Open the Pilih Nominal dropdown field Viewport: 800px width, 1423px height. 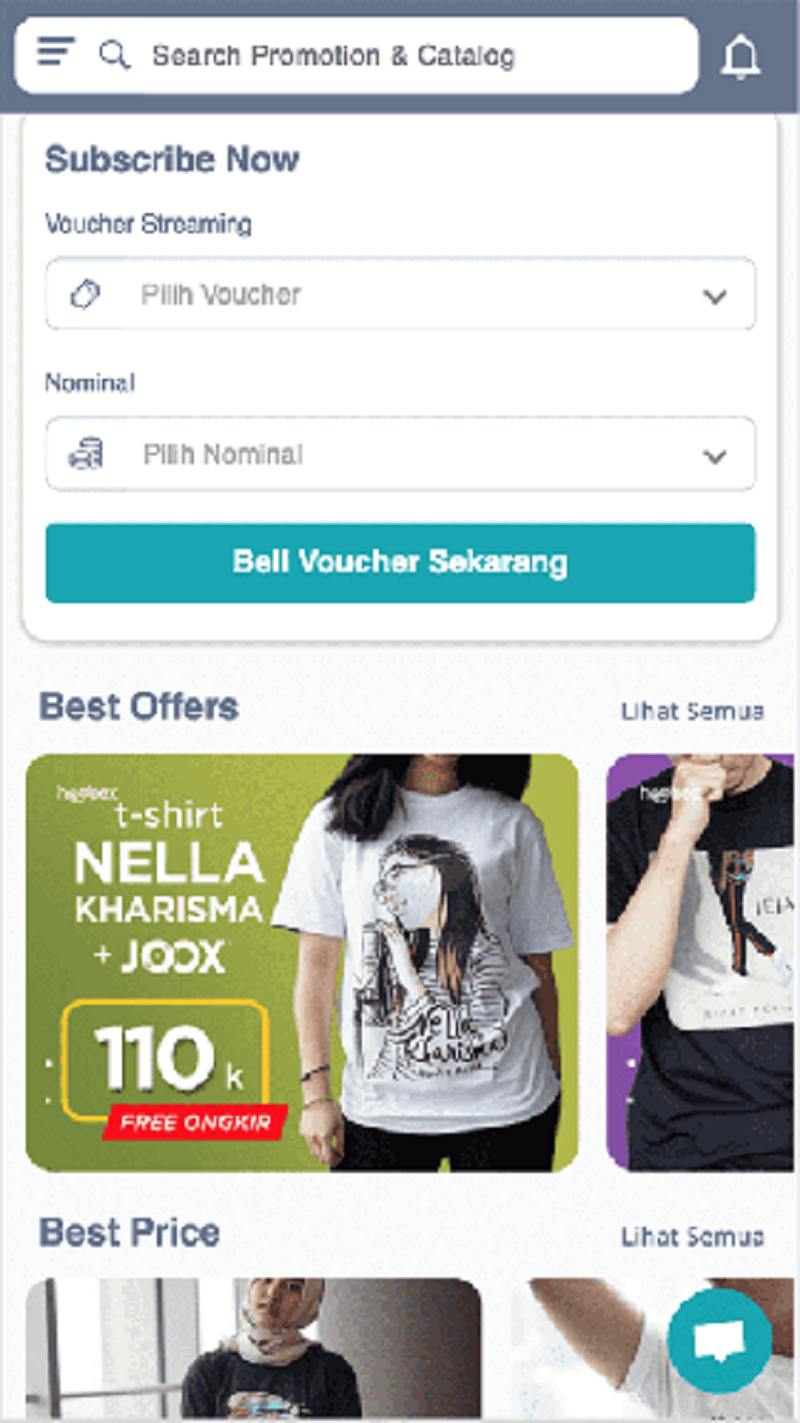[x=400, y=454]
